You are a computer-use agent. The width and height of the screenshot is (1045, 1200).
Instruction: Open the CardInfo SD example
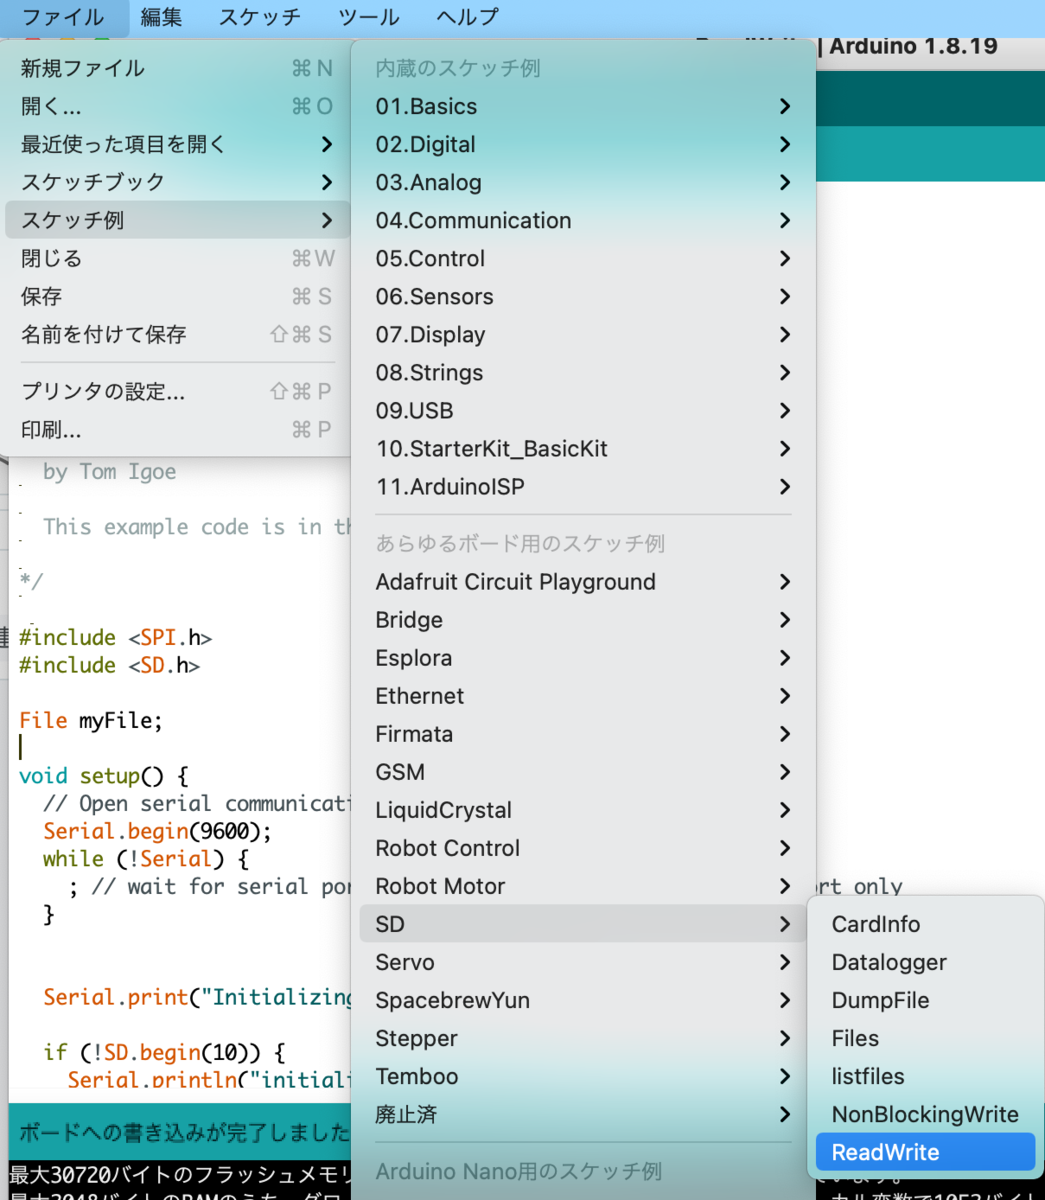pos(926,924)
